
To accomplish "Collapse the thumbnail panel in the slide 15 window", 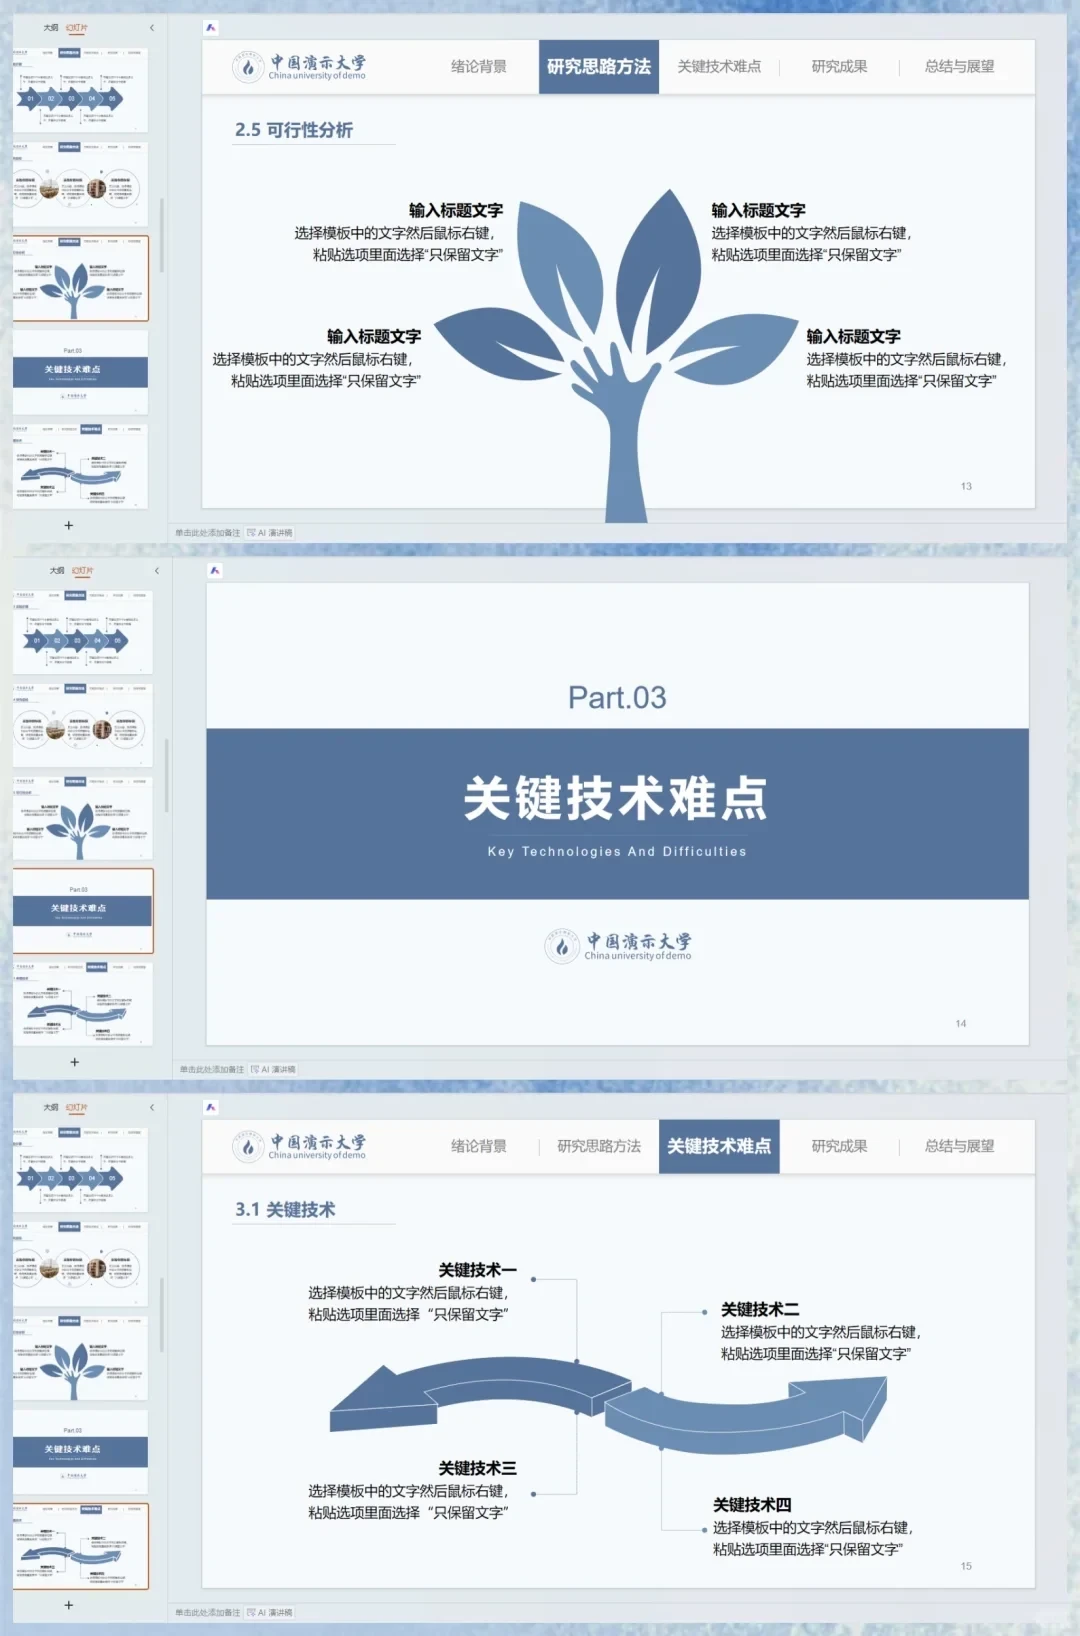I will [152, 1107].
